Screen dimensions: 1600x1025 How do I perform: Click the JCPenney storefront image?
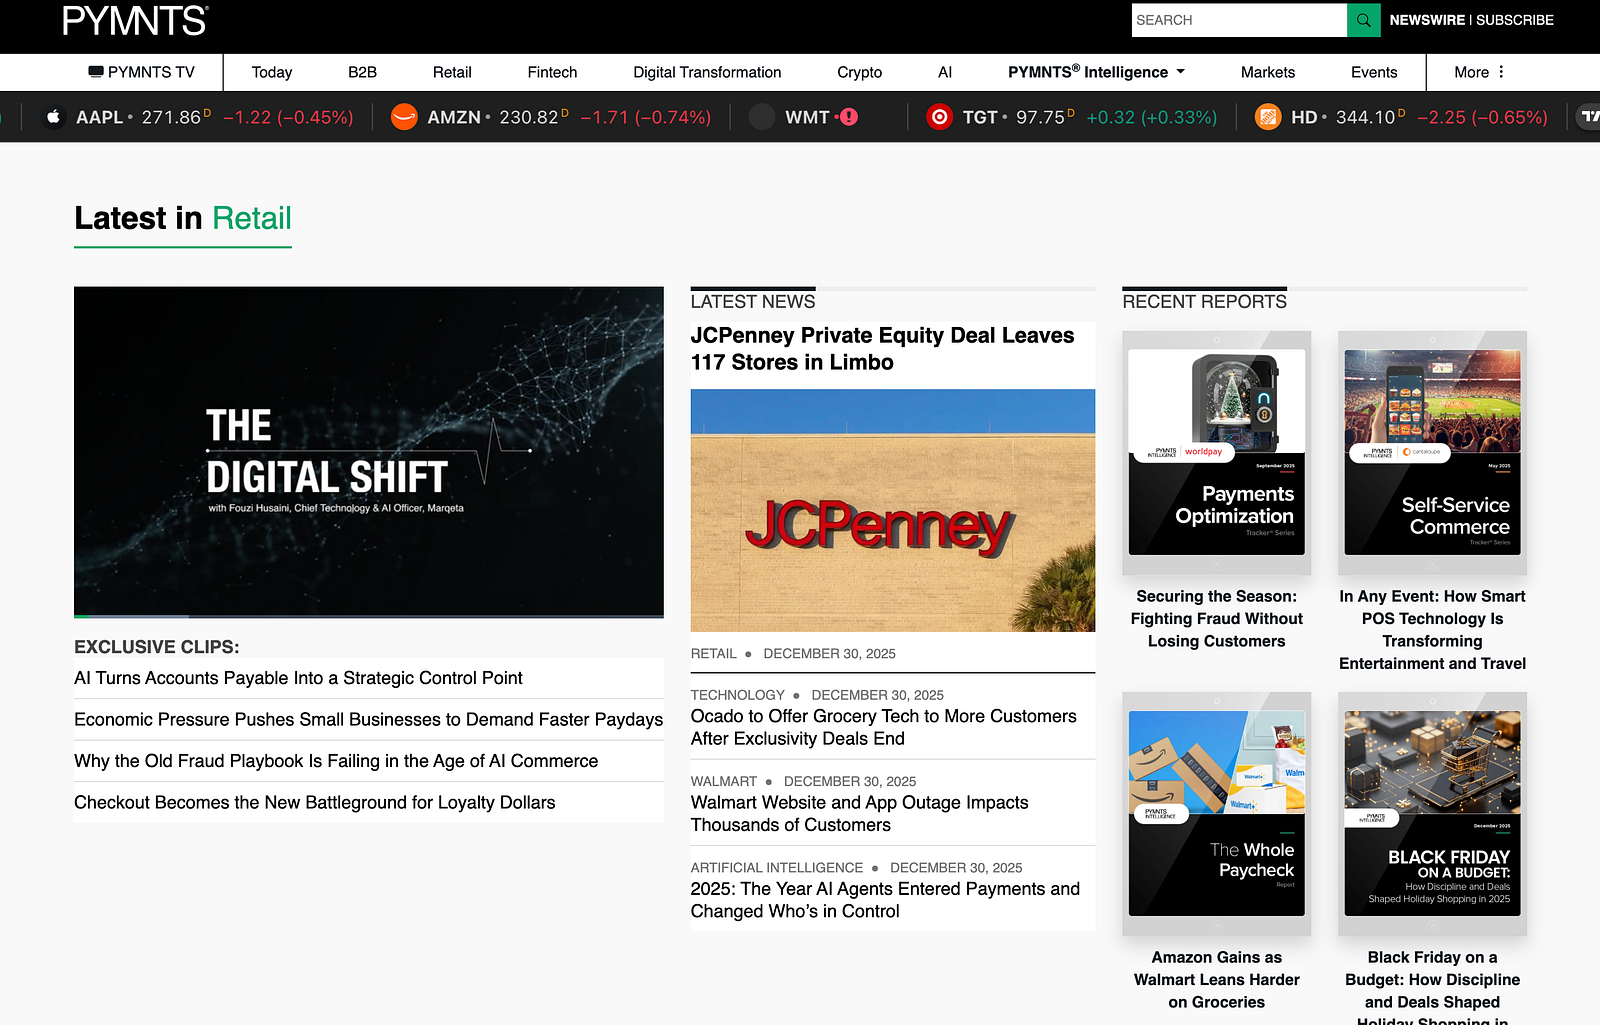tap(893, 510)
